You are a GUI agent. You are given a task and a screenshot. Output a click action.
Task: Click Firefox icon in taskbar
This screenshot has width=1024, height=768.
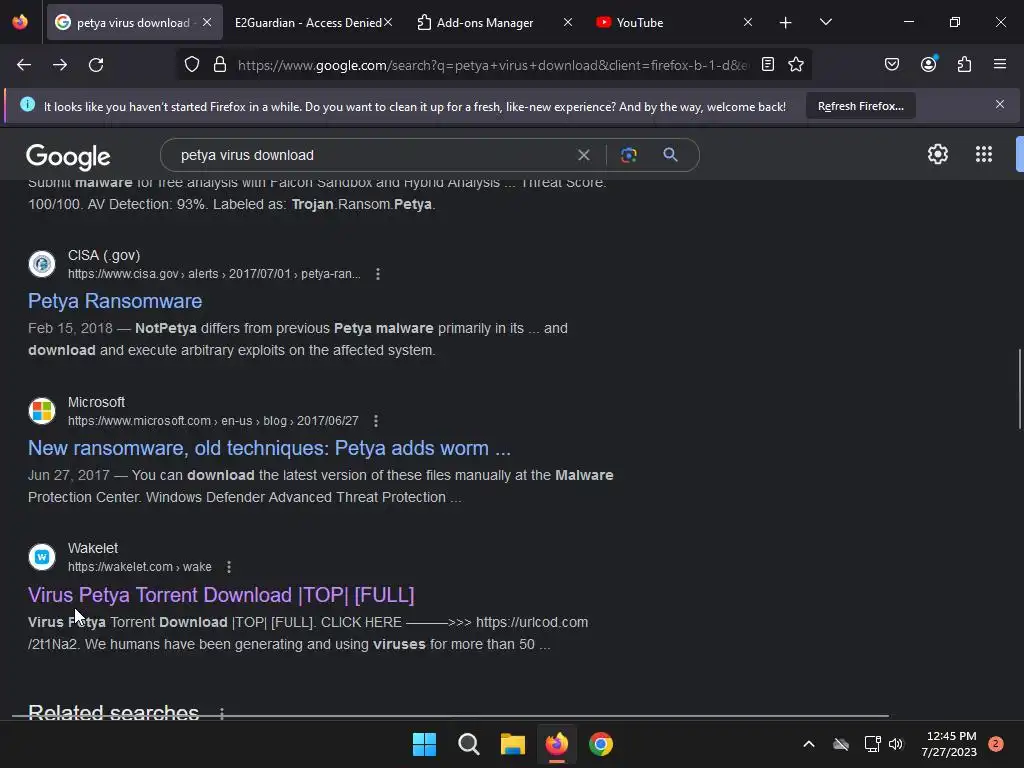pyautogui.click(x=556, y=744)
